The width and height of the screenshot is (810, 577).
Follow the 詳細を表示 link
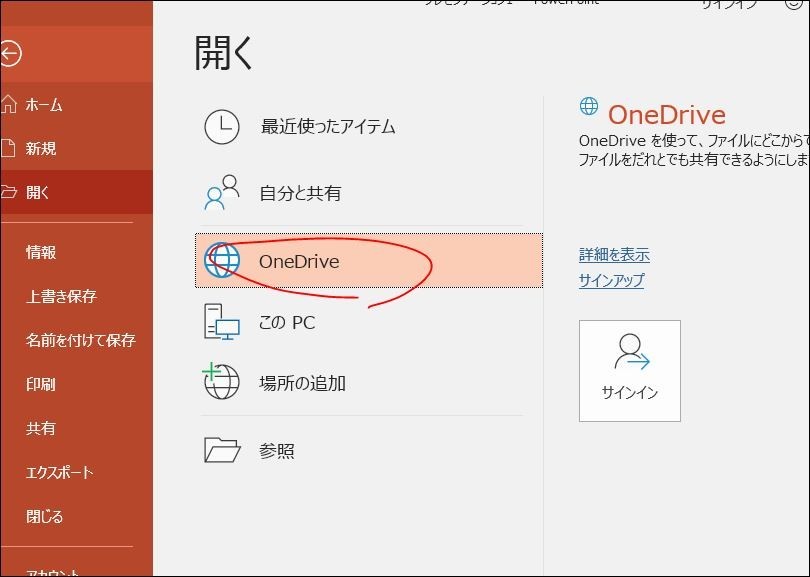coord(614,255)
